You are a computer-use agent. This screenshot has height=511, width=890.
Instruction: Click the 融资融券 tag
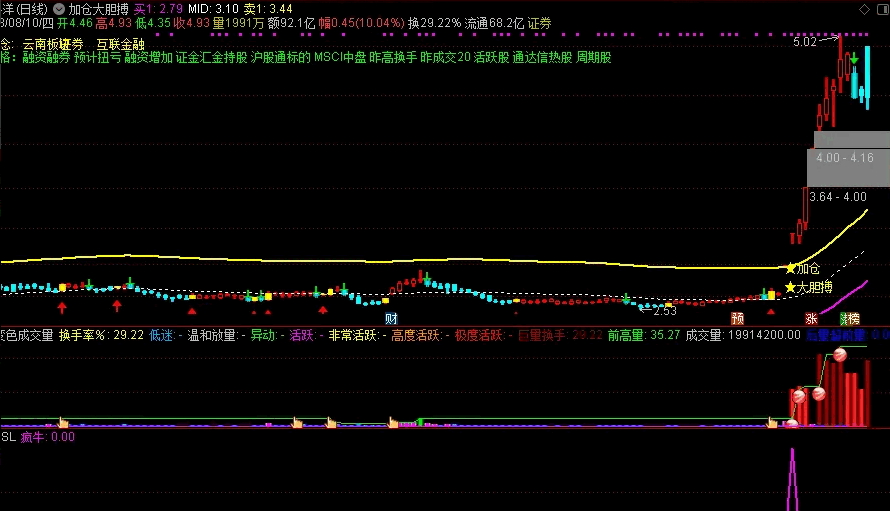pyautogui.click(x=47, y=57)
